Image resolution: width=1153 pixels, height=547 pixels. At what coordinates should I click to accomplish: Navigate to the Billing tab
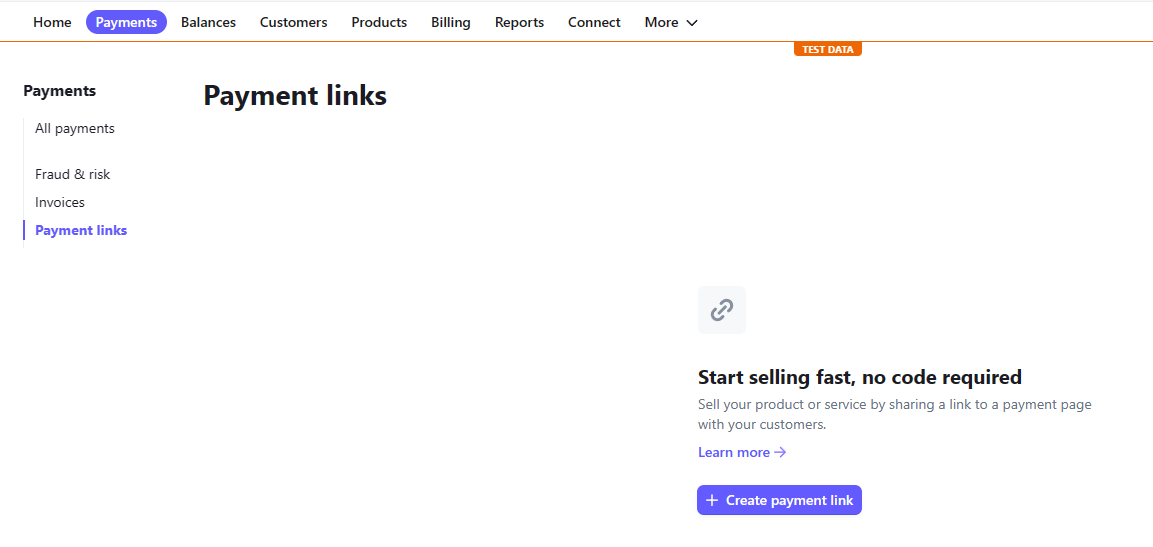[x=451, y=23]
